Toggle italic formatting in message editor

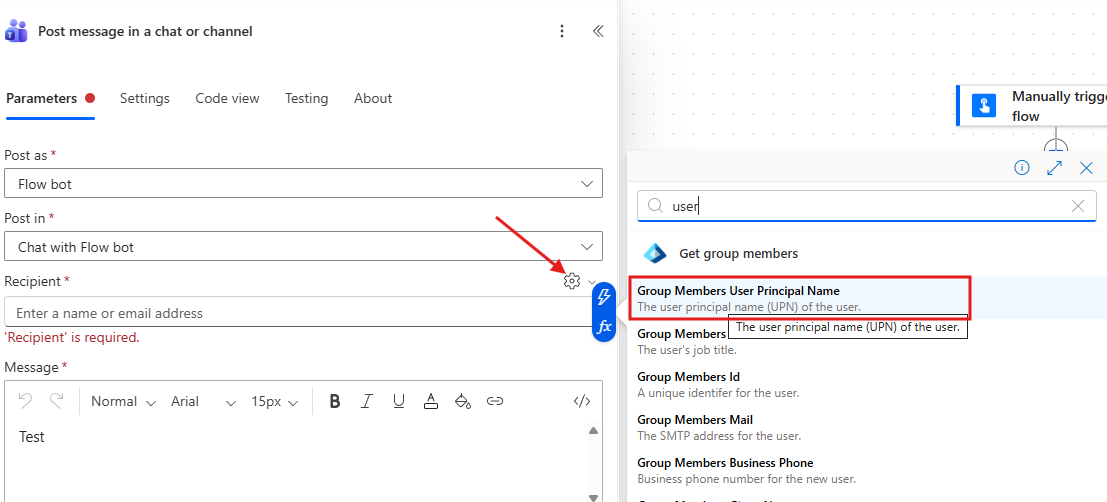366,401
